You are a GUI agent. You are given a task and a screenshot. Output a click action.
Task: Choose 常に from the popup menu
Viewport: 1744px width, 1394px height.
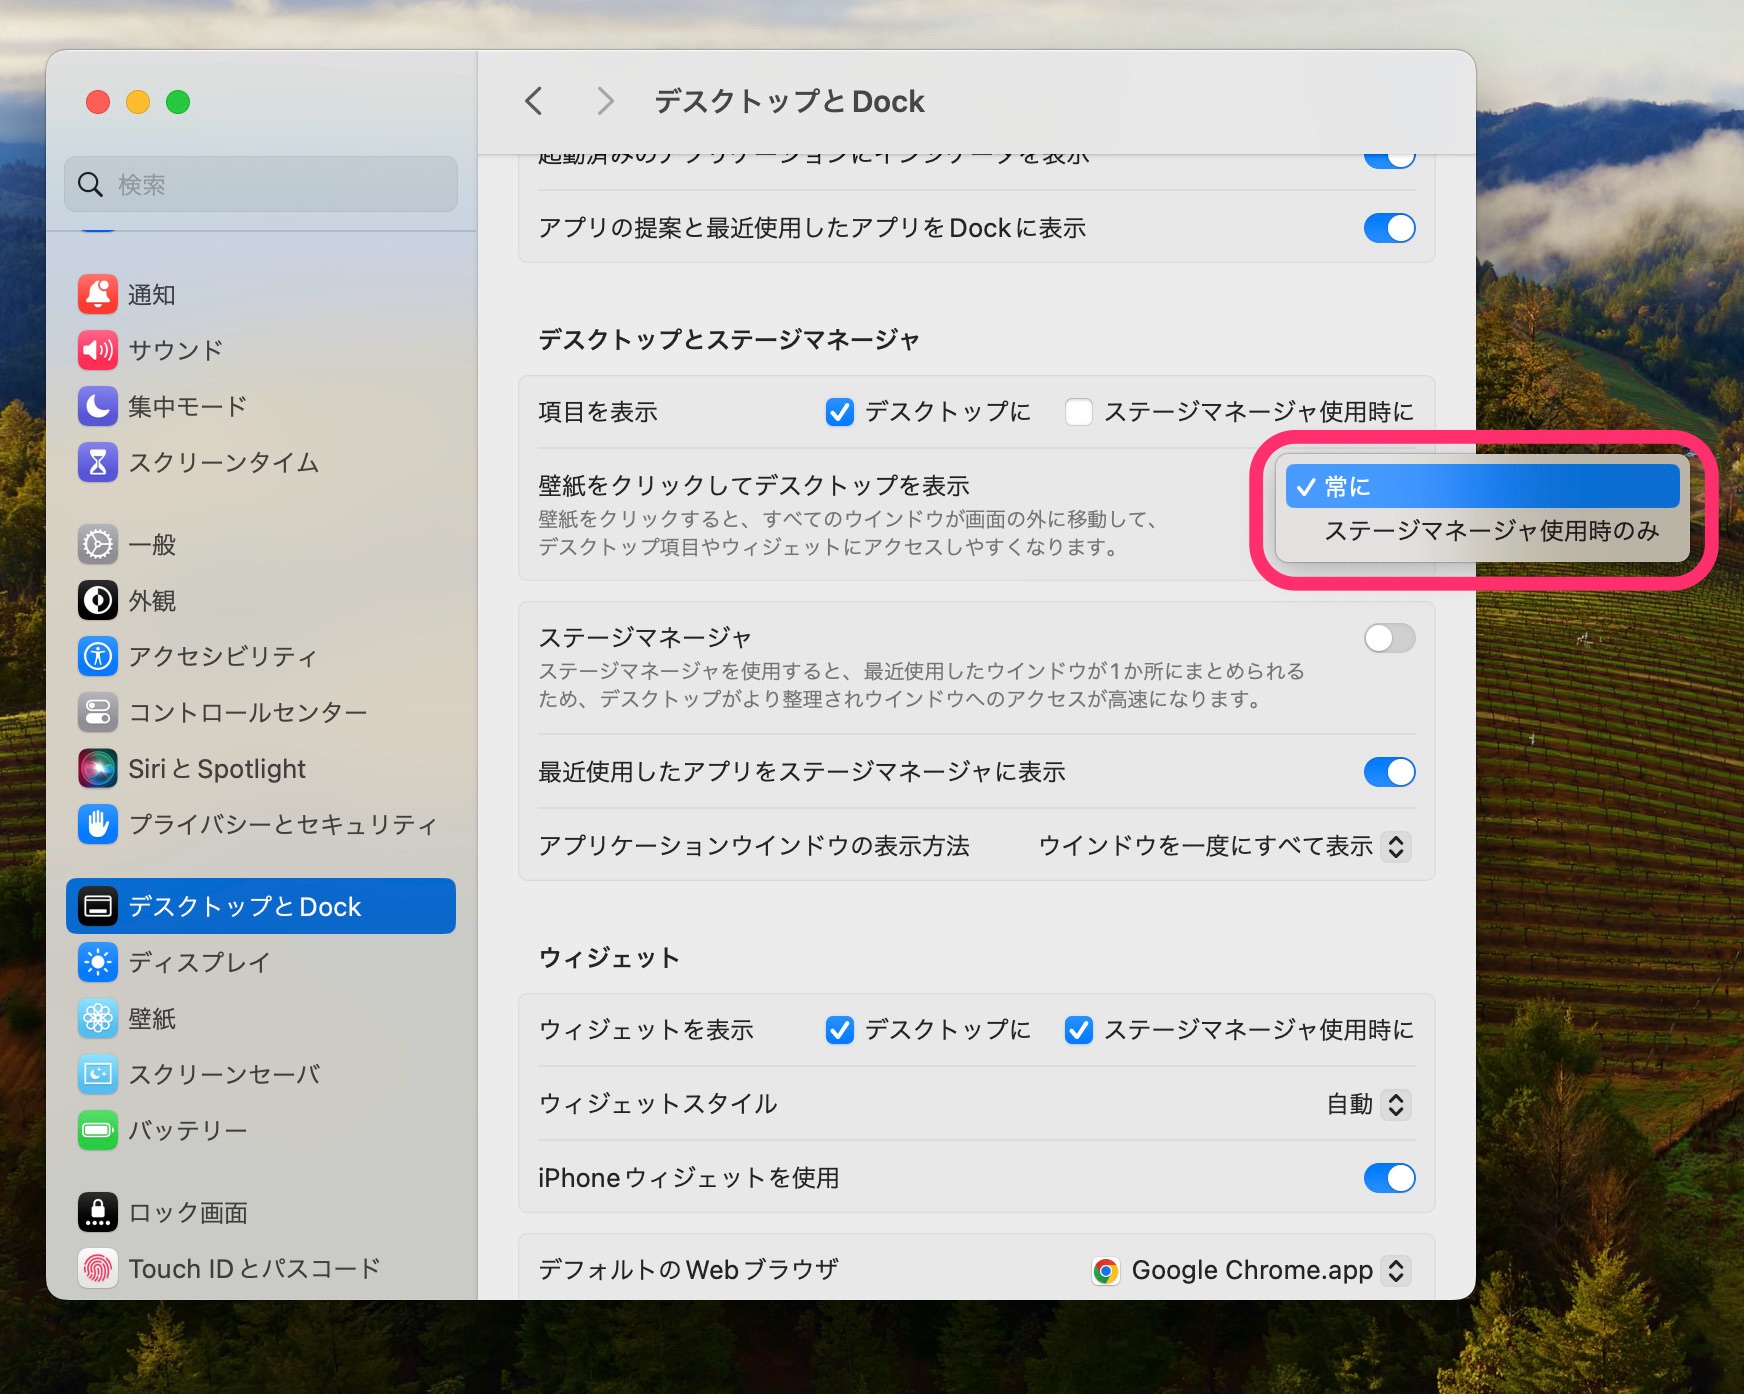click(1482, 486)
